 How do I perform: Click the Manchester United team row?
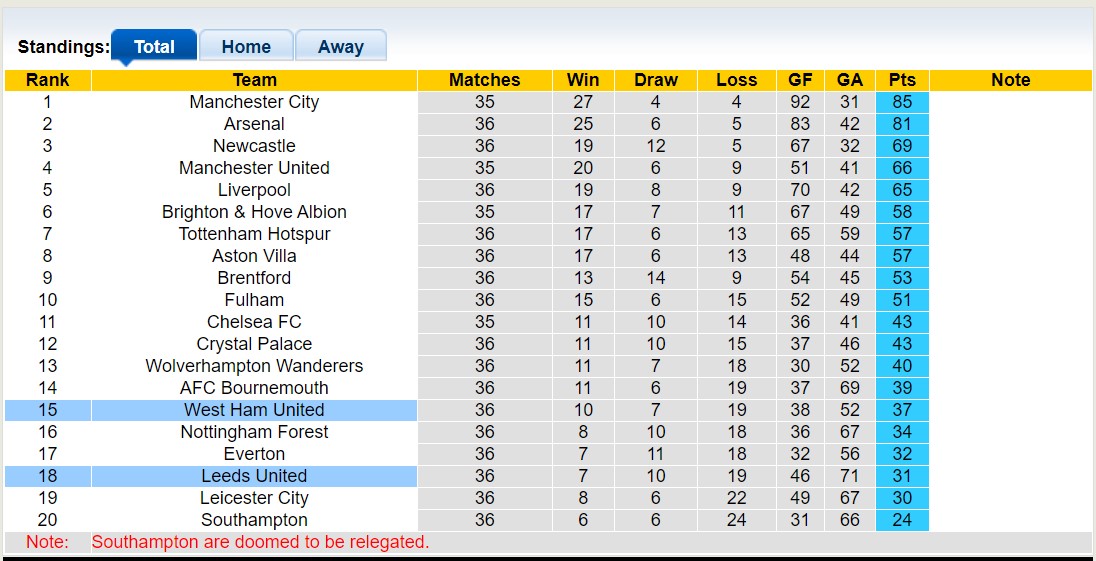point(254,168)
